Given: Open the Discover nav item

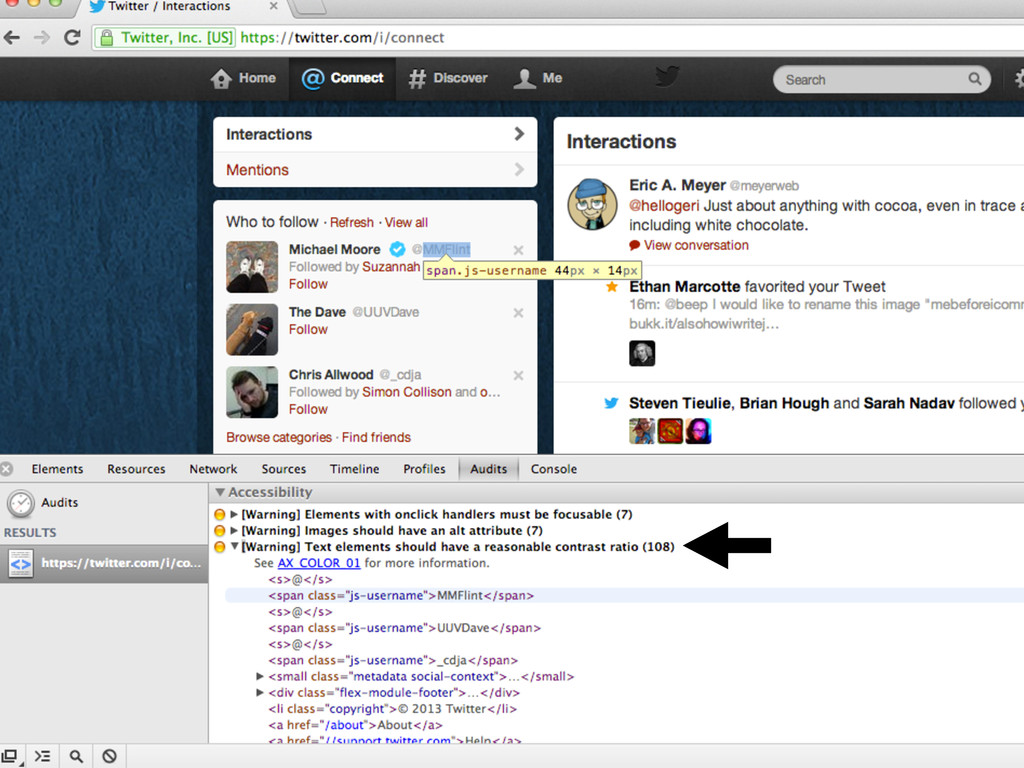Looking at the screenshot, I should [x=448, y=78].
